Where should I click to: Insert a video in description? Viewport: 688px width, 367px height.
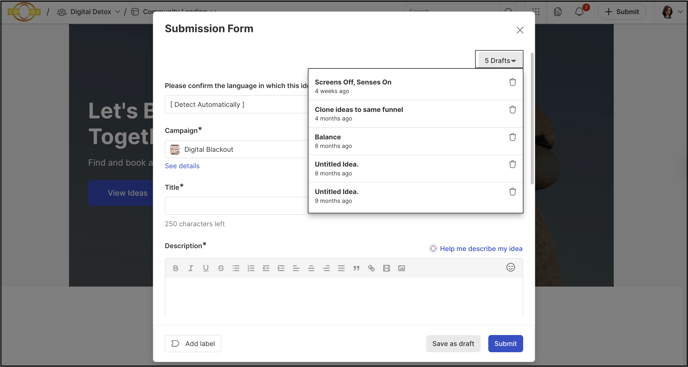tap(387, 268)
